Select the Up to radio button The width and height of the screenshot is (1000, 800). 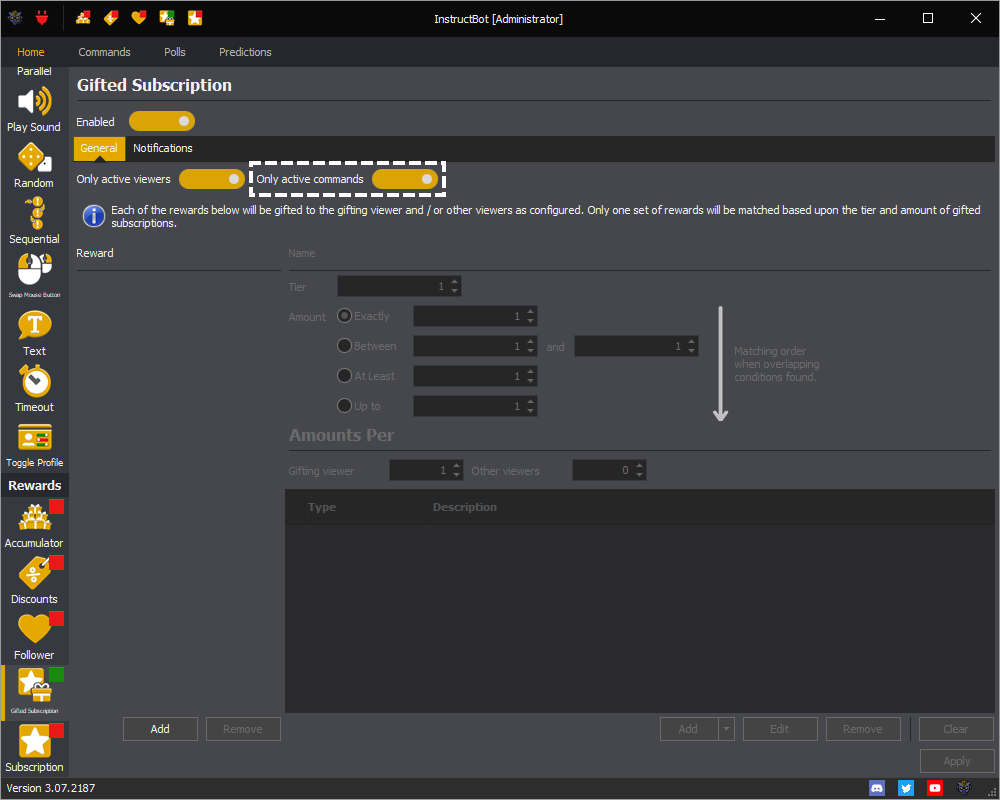point(344,406)
